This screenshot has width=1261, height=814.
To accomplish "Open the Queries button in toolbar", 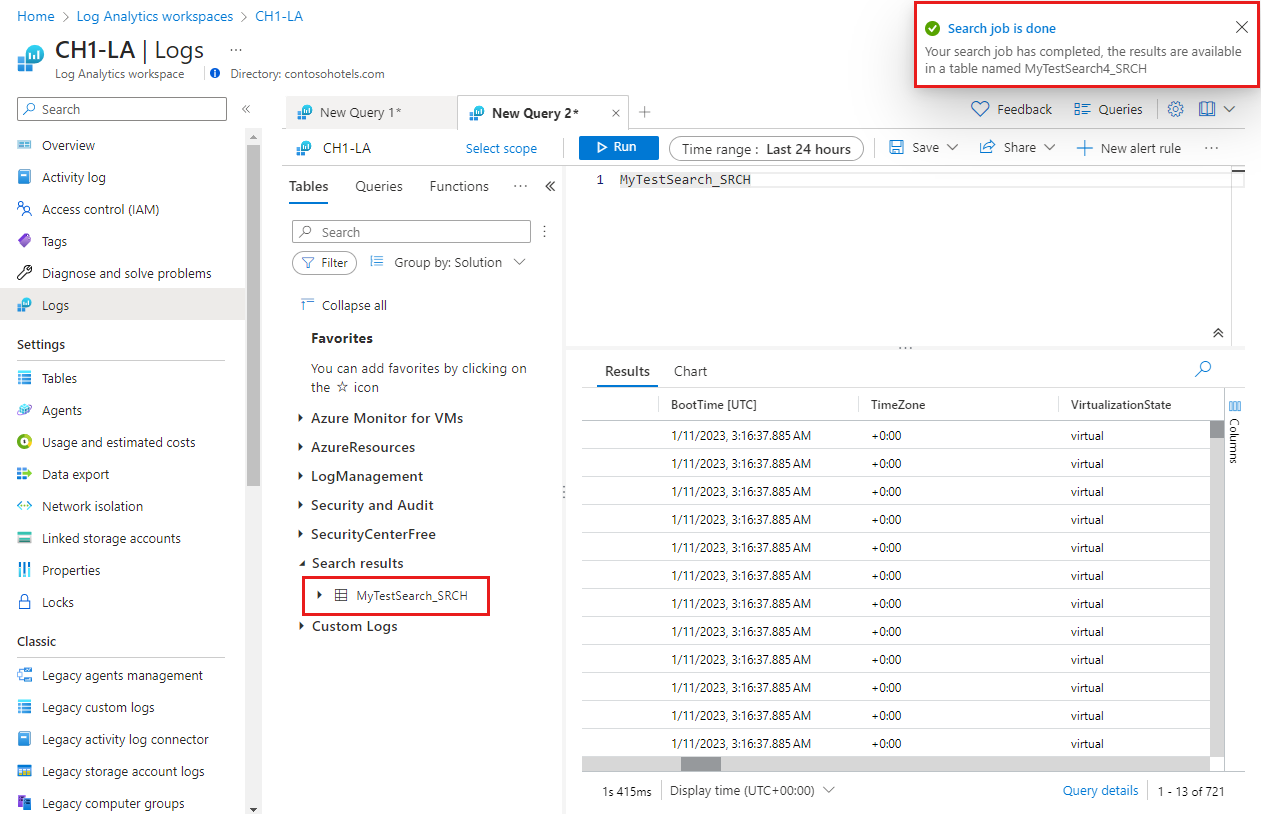I will (1108, 109).
